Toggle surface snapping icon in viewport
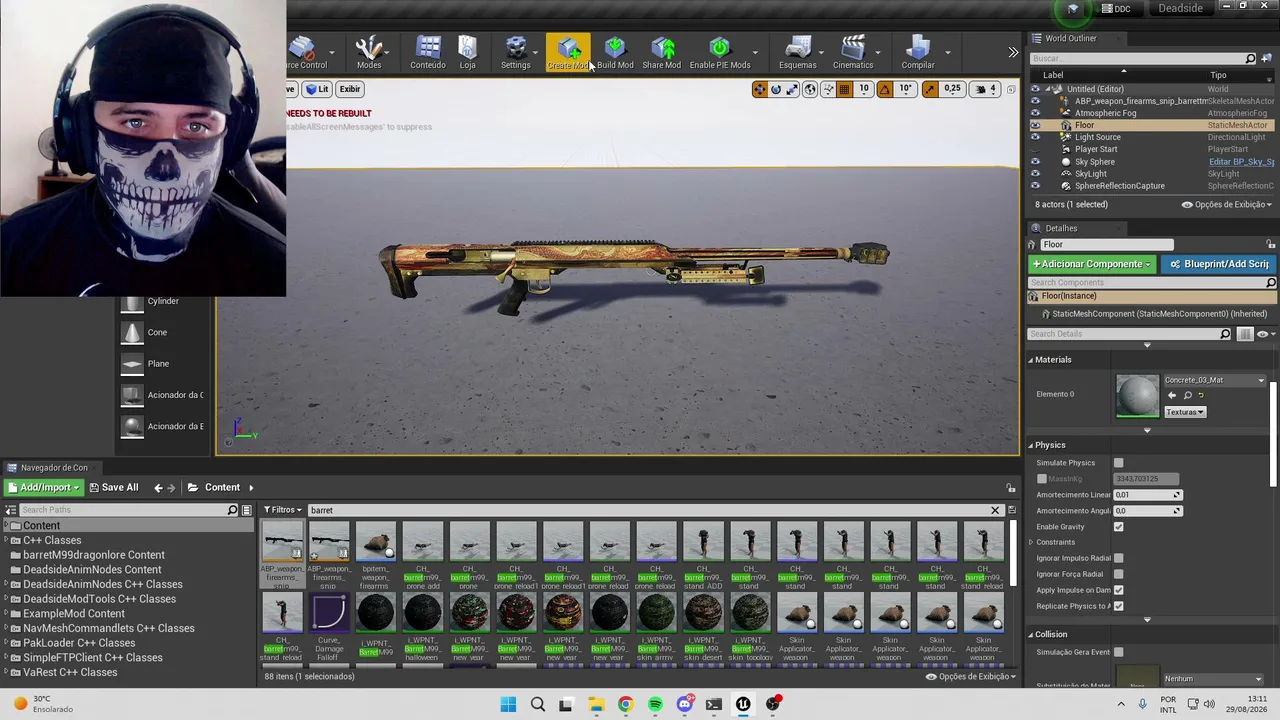Viewport: 1280px width, 720px height. pos(827,89)
